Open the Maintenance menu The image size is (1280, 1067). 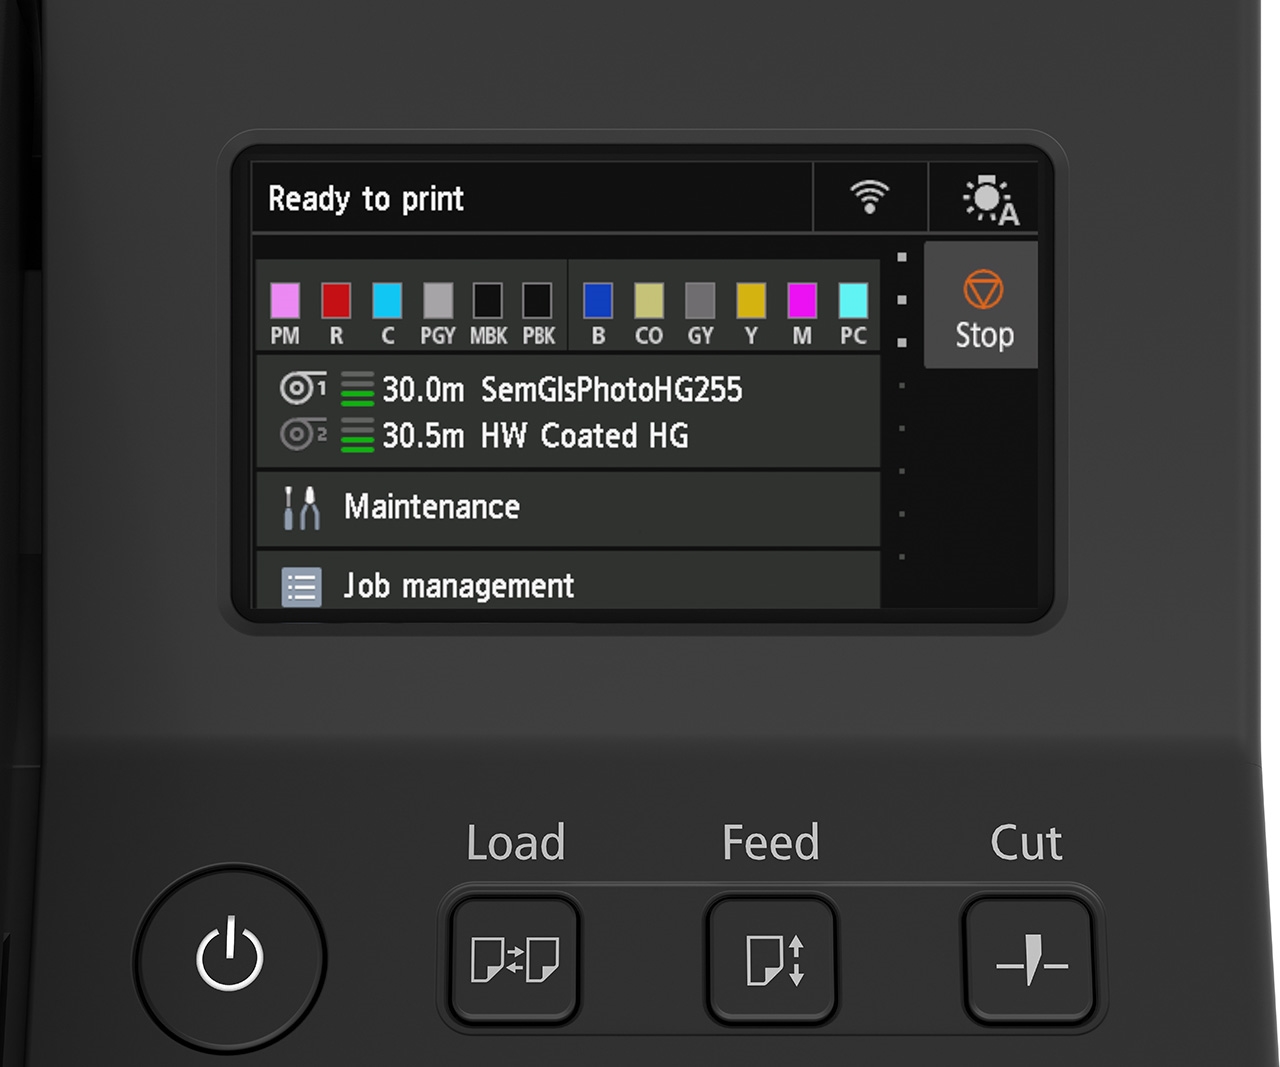[x=567, y=508]
